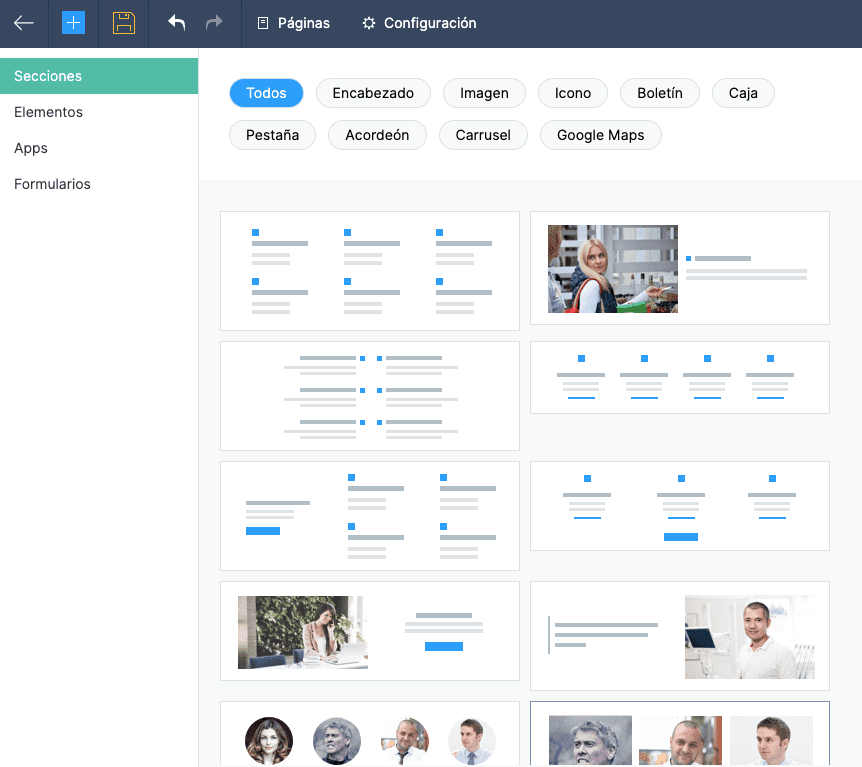Viewport: 862px width, 767px height.
Task: Redo the last undone action
Action: coord(214,23)
